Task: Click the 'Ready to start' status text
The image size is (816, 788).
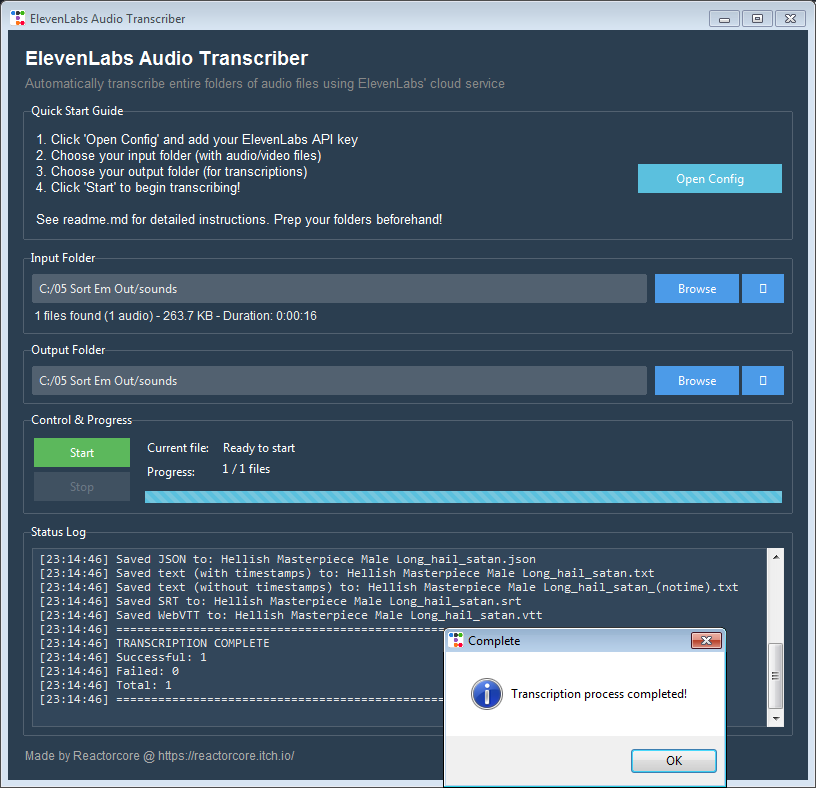Action: (259, 448)
